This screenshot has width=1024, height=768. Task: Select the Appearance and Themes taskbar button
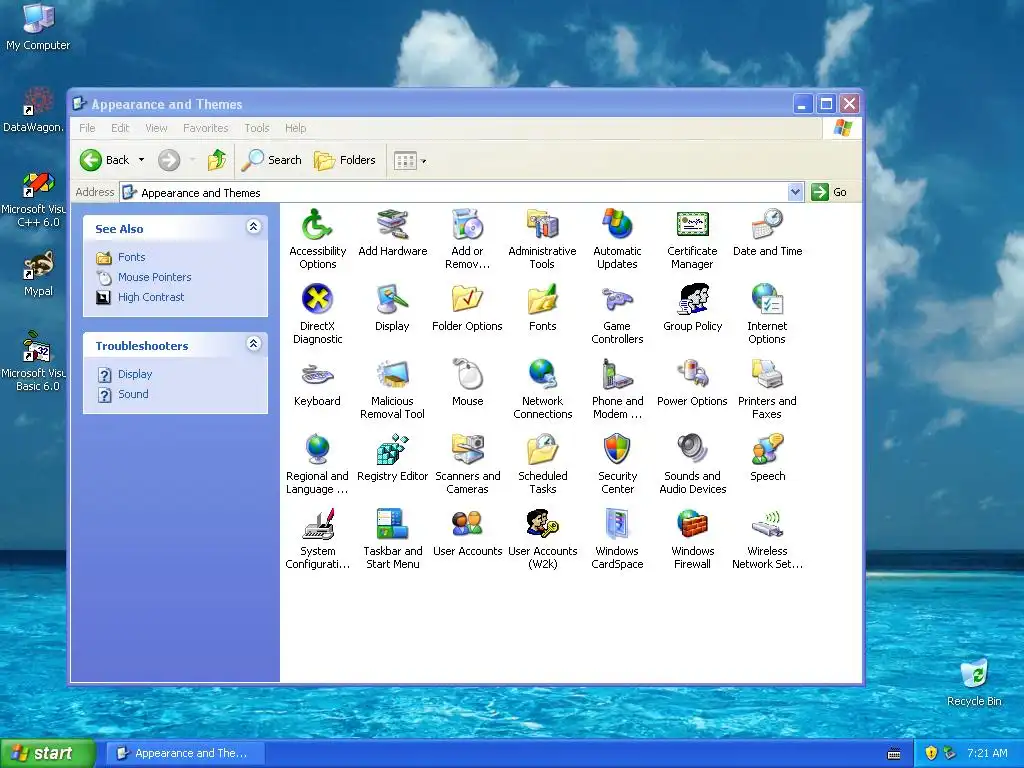185,753
